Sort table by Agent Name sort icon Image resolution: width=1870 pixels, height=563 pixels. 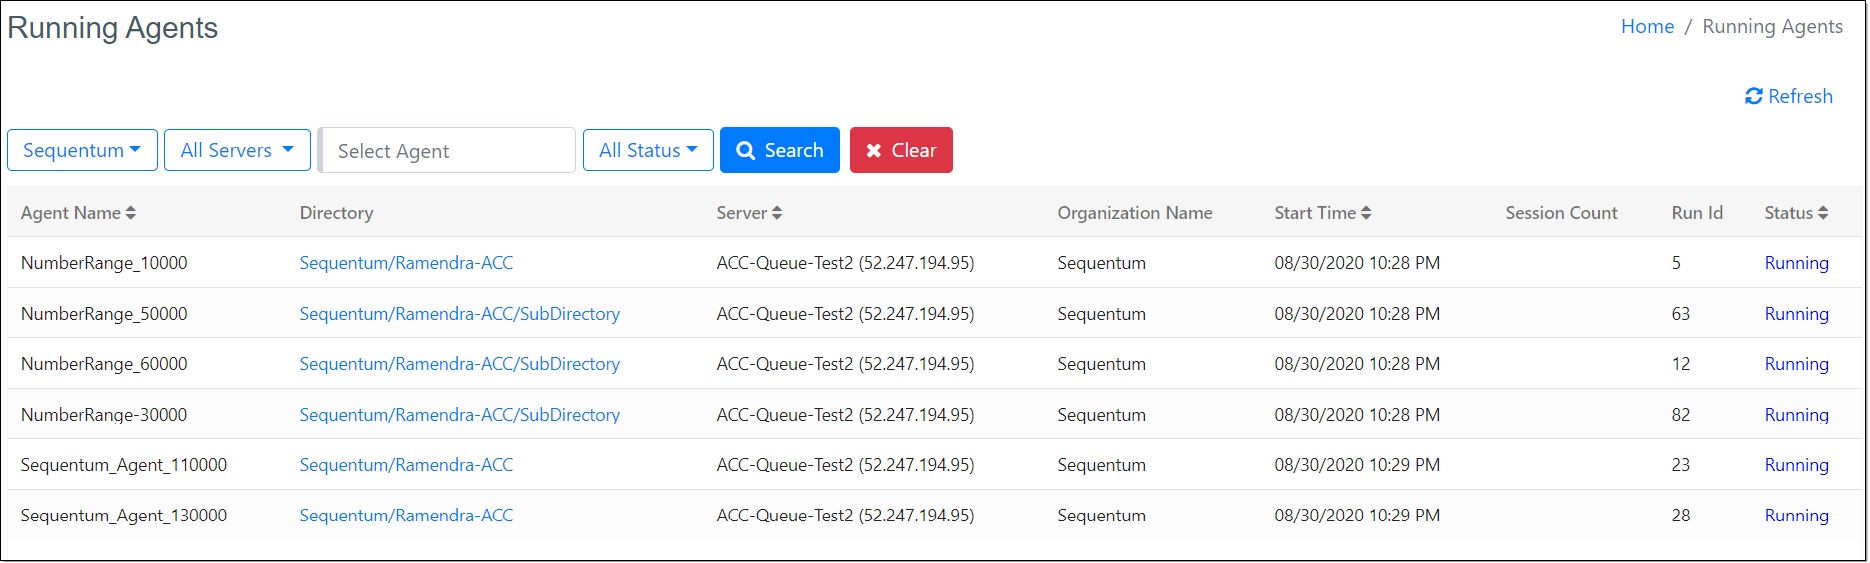131,213
